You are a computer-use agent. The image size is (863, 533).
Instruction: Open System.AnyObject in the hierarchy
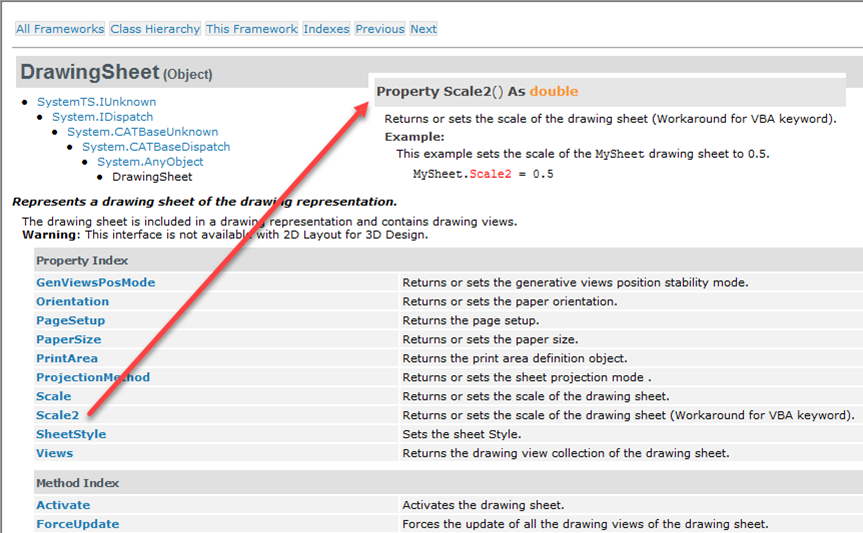pyautogui.click(x=150, y=161)
